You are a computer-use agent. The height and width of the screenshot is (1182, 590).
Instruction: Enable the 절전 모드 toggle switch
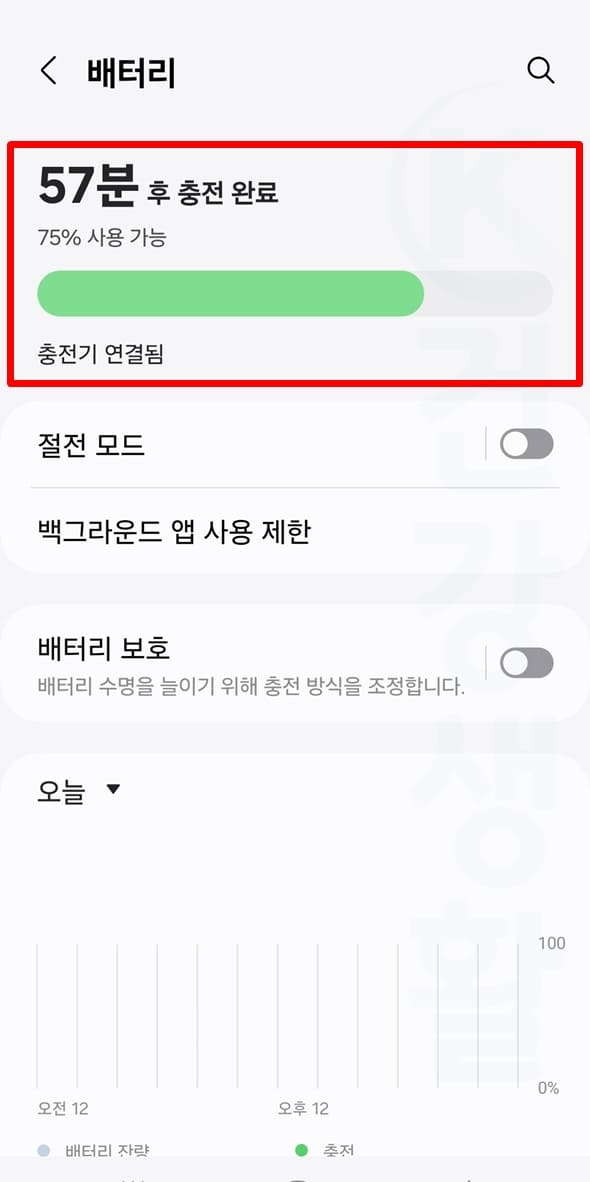(526, 444)
